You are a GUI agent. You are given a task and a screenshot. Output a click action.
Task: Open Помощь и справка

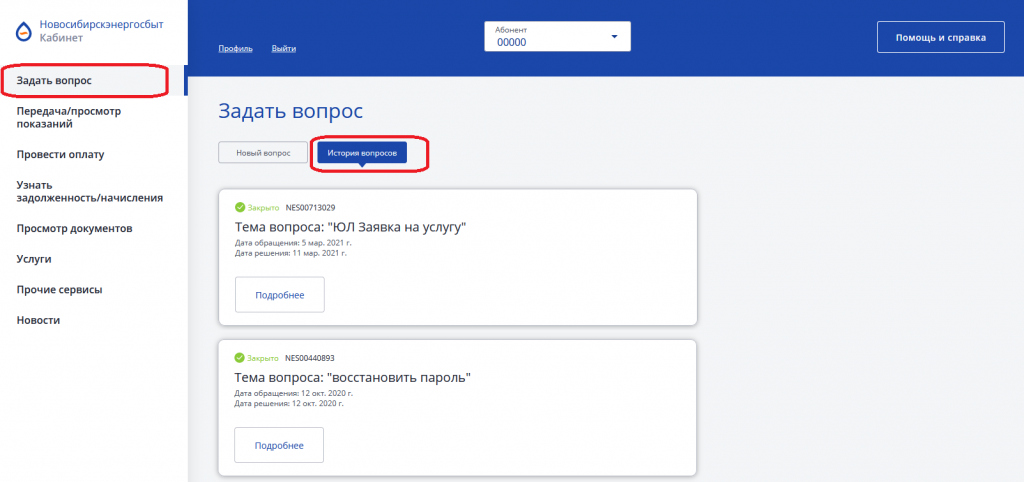click(940, 37)
